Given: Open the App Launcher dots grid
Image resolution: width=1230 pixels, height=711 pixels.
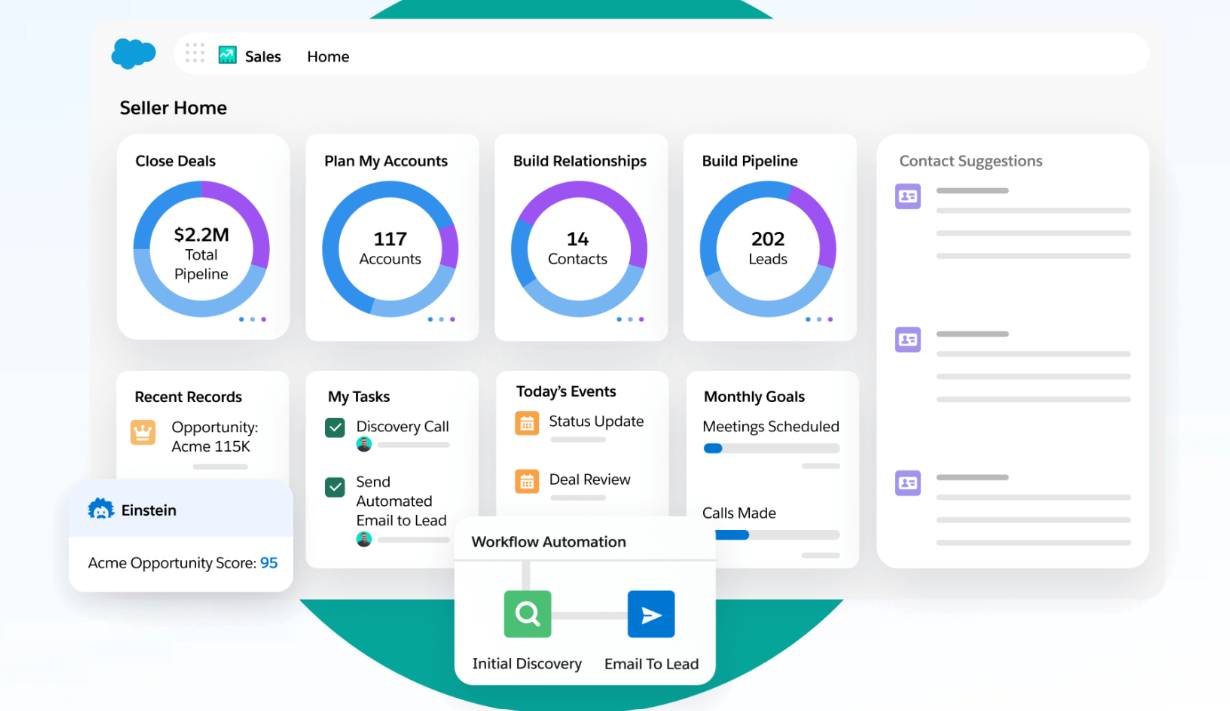Looking at the screenshot, I should [195, 53].
